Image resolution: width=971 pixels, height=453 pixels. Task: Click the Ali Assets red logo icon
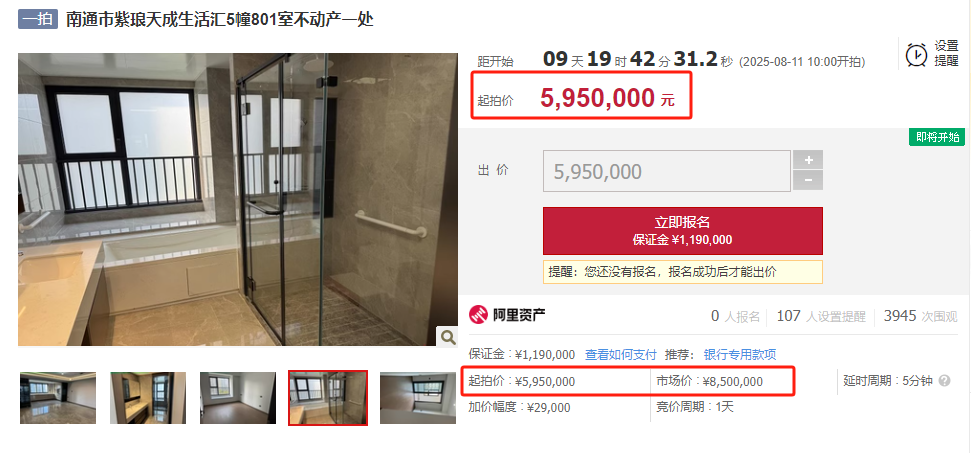(478, 315)
